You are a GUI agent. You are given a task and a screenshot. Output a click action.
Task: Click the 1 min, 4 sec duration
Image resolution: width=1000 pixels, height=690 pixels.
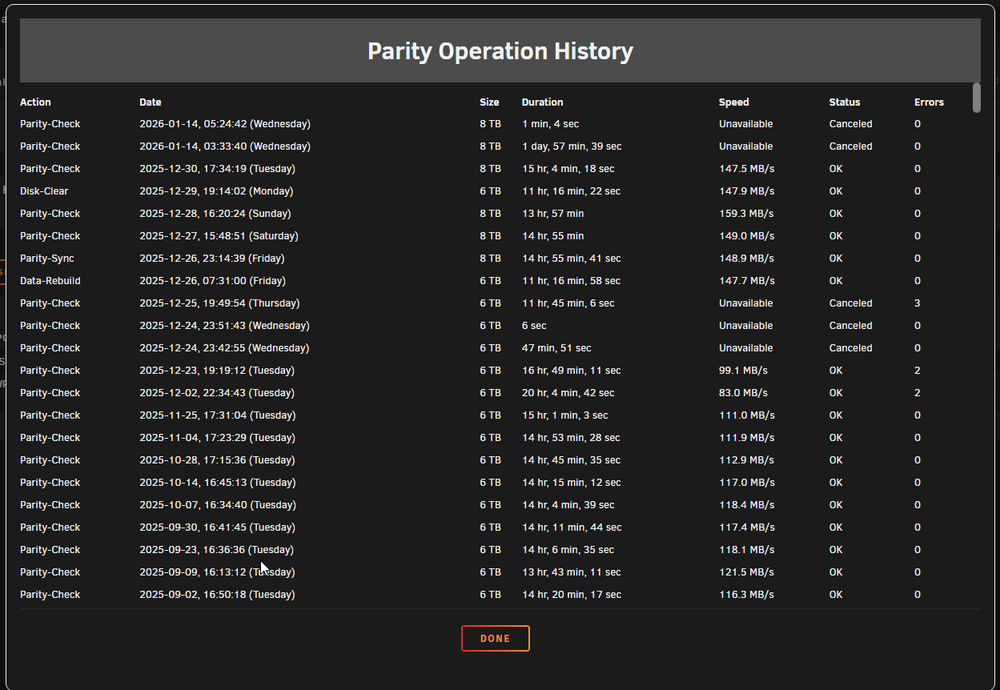550,124
